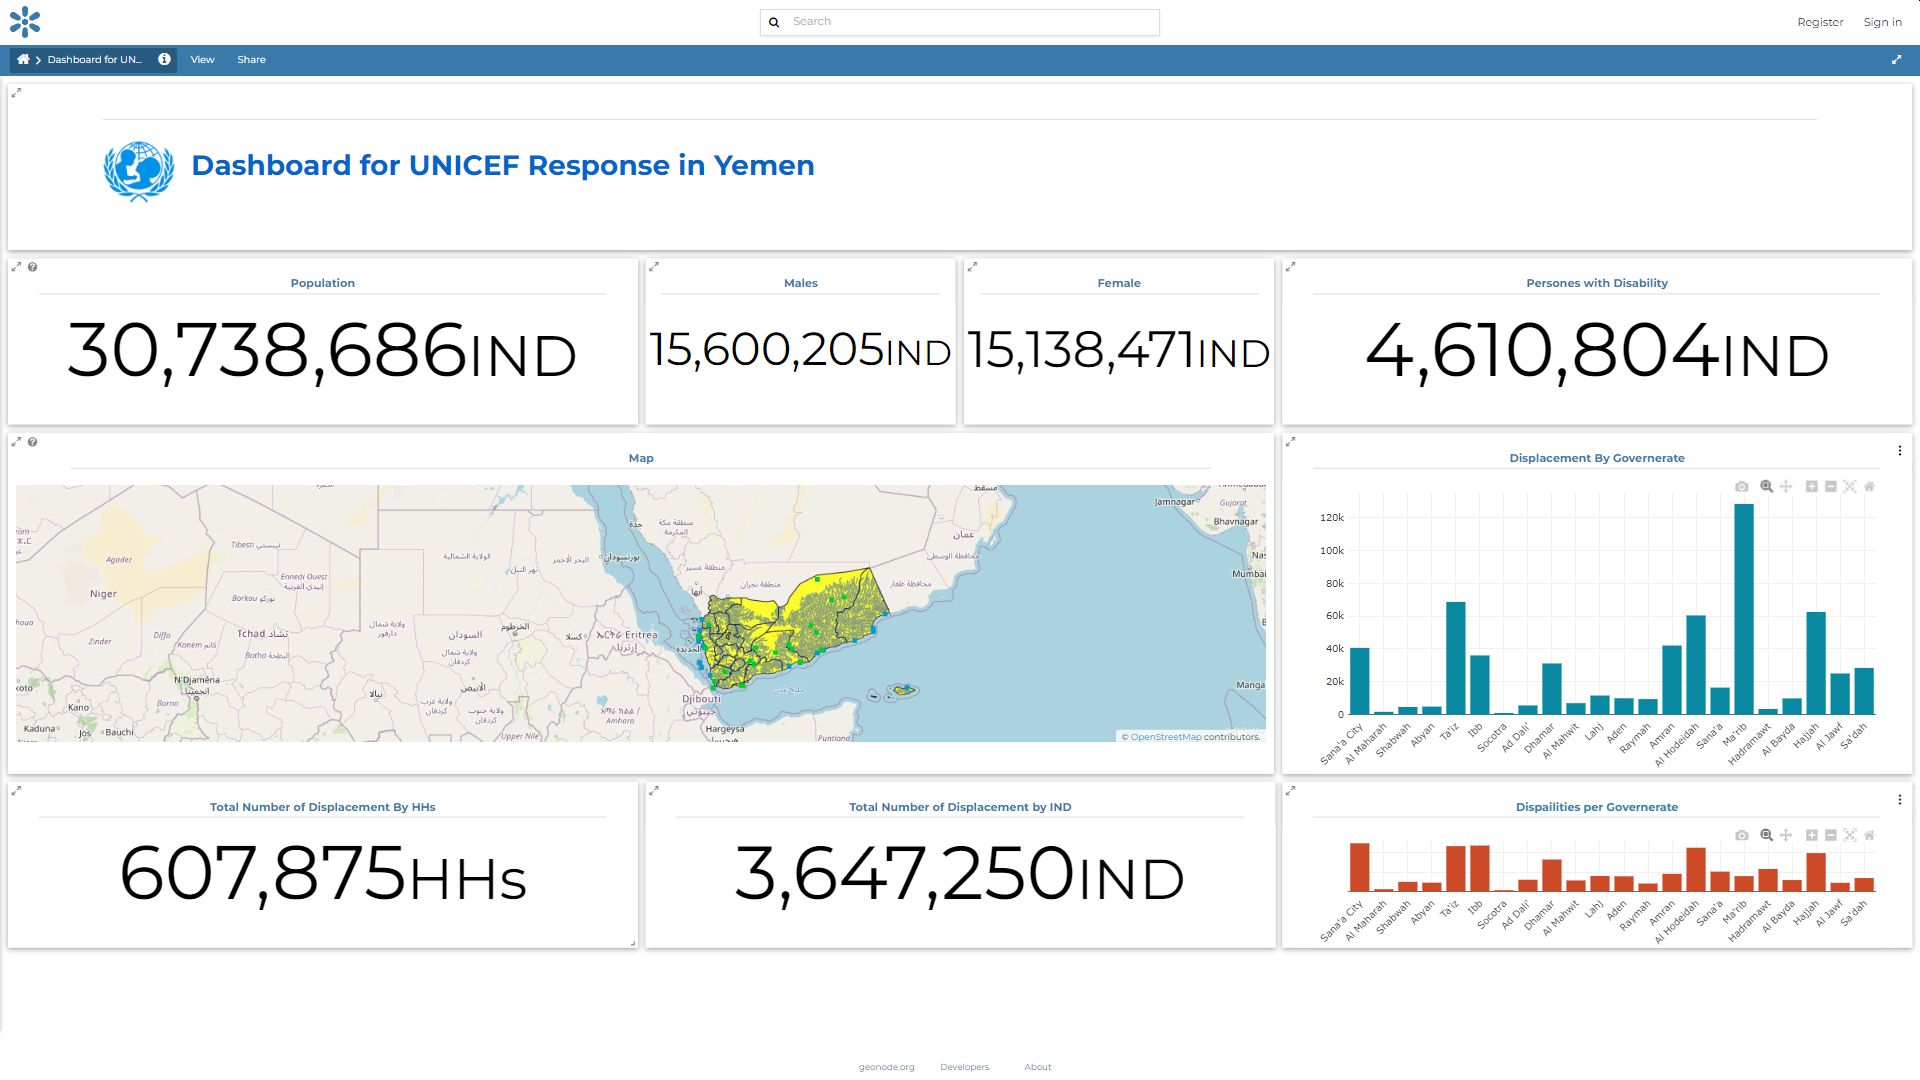The image size is (1920, 1080).
Task: Focus the Search input field
Action: 972,22
